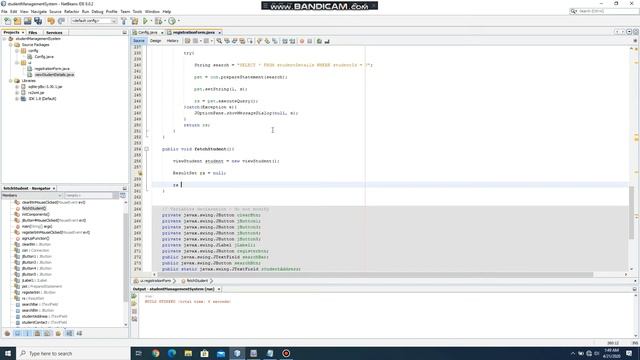Open the Tools menu
Image resolution: width=640 pixels, height=360 pixels.
click(137, 11)
